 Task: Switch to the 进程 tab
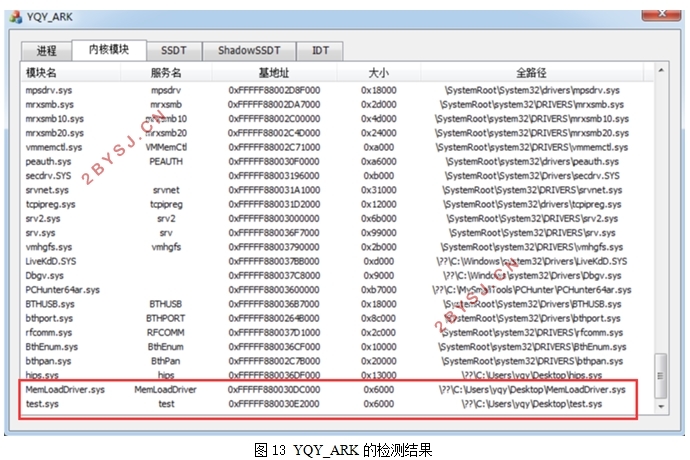click(x=46, y=51)
